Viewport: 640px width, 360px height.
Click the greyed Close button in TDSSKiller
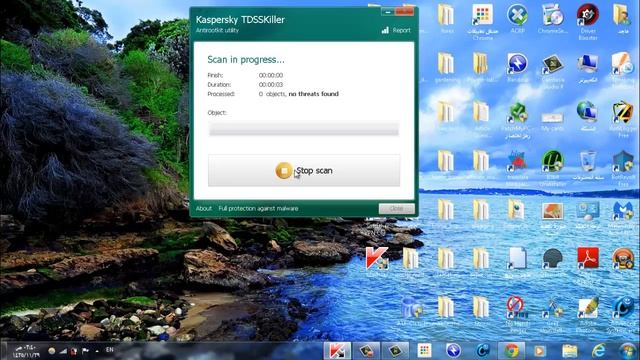396,209
